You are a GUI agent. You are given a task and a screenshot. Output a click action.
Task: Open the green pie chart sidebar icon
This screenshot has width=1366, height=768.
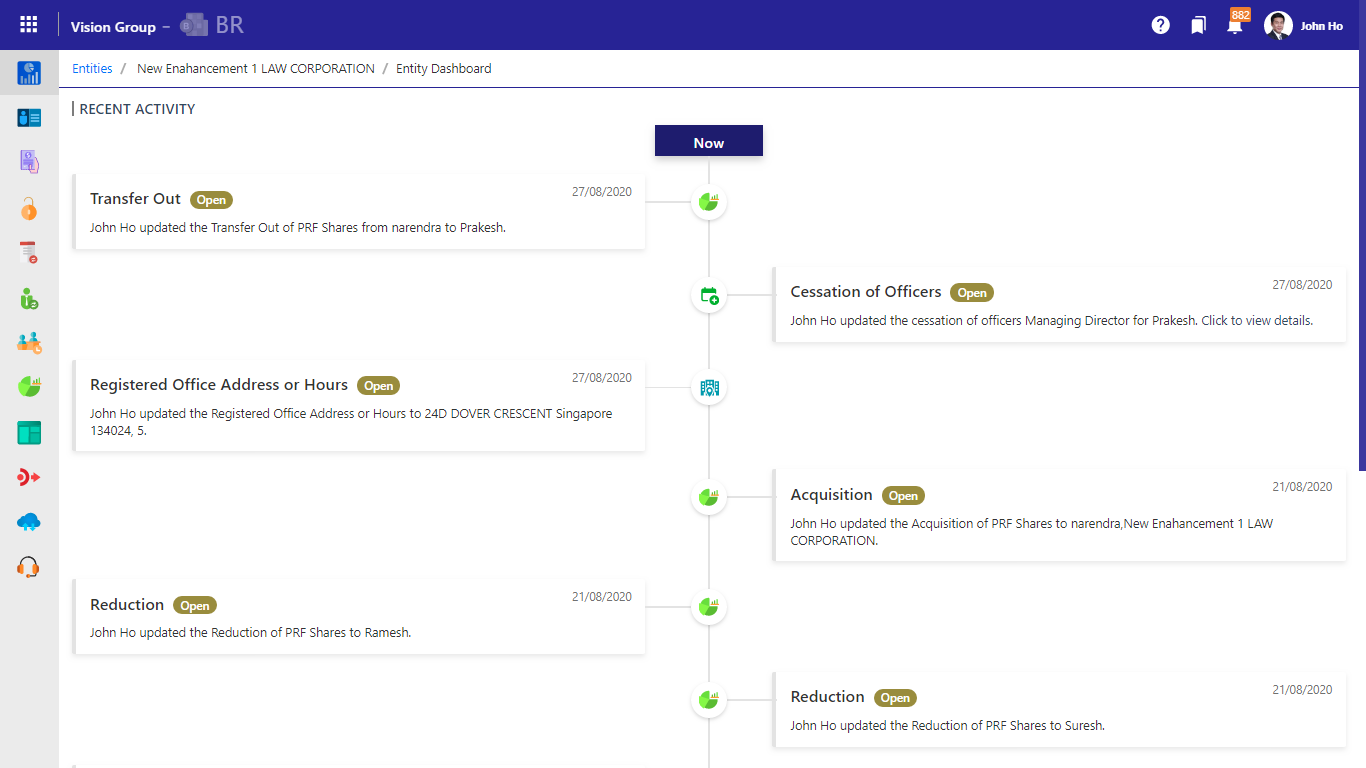coord(29,386)
